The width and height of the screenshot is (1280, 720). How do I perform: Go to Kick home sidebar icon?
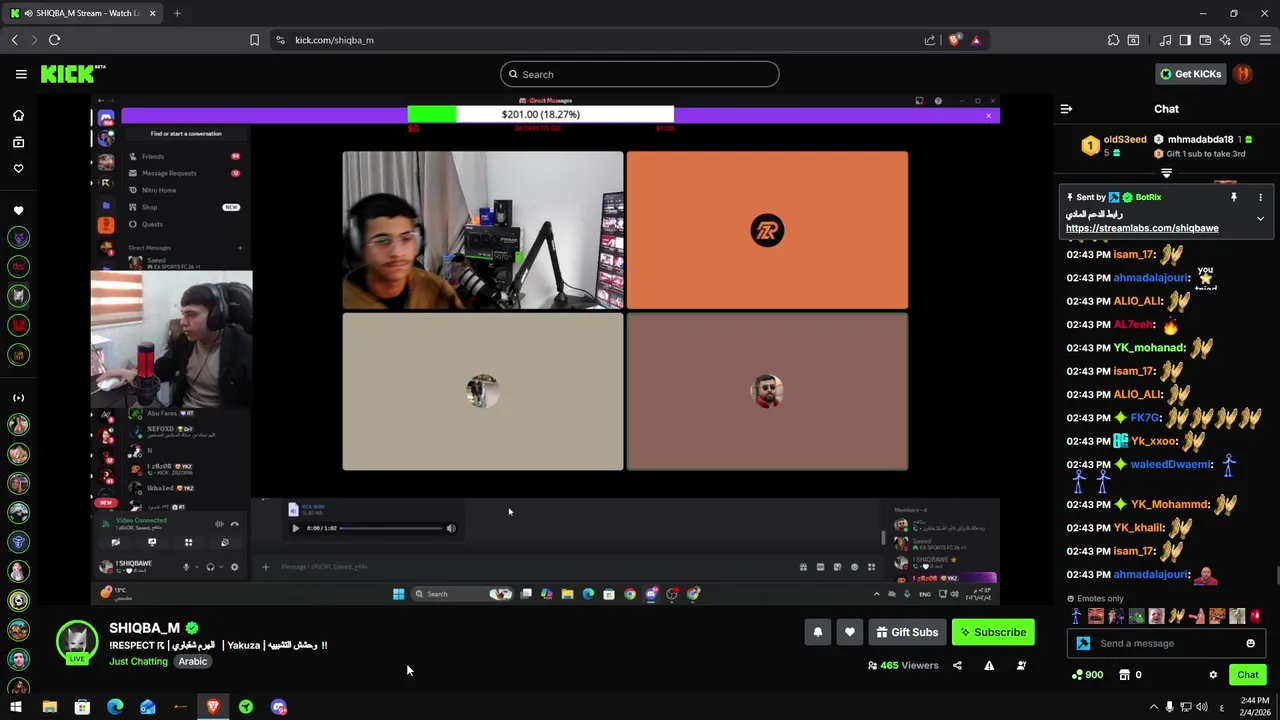tap(18, 116)
